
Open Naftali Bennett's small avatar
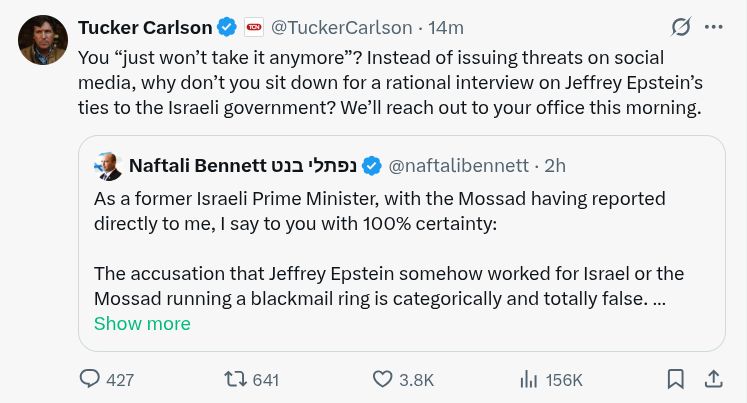pos(108,166)
